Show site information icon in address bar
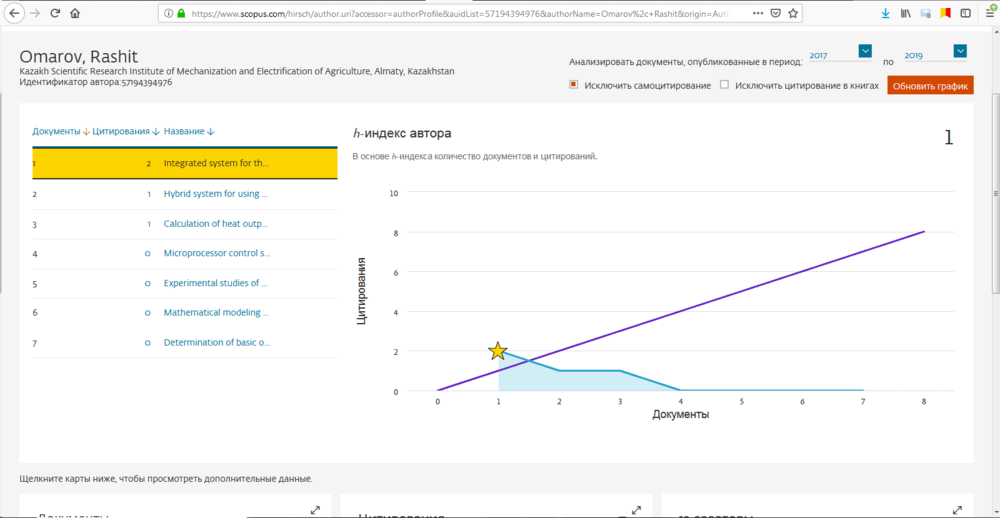The image size is (1000, 518). (x=168, y=13)
